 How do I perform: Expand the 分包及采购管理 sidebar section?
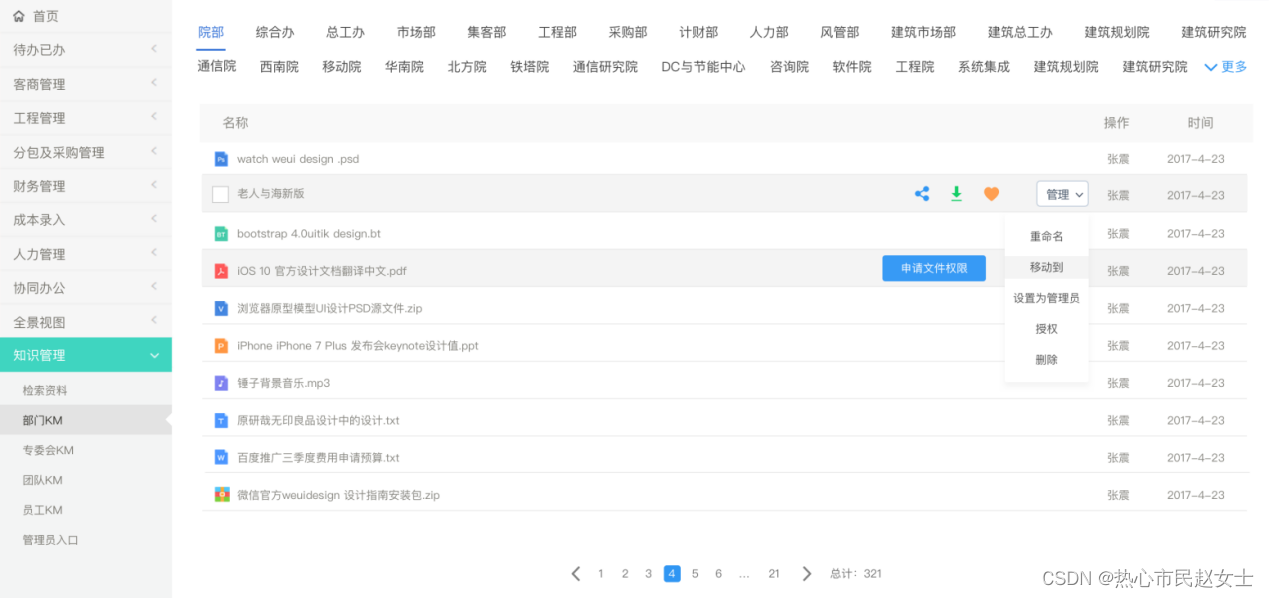coord(86,152)
